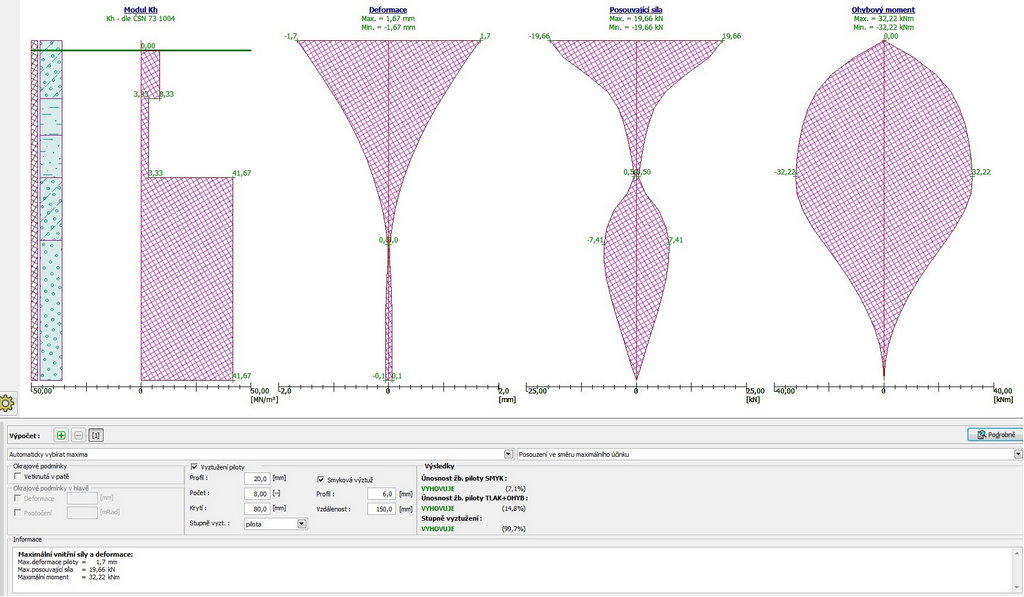Open the Podrobně detailed results
1024x597 pixels.
coord(994,435)
